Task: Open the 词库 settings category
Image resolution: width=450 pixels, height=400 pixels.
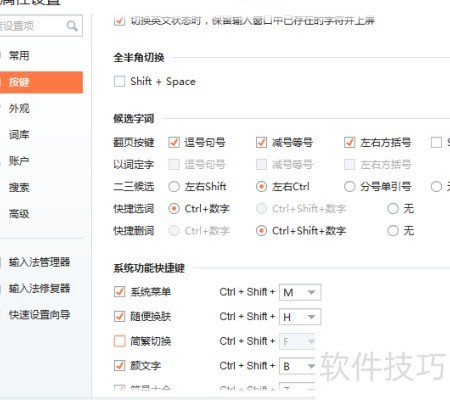Action: pos(19,135)
